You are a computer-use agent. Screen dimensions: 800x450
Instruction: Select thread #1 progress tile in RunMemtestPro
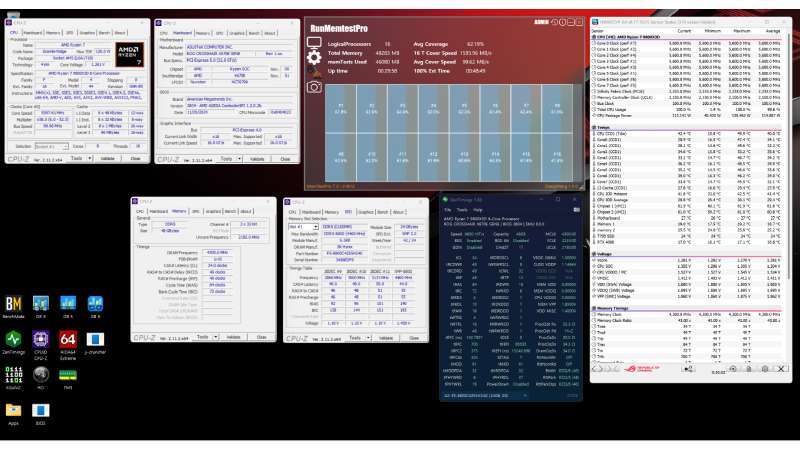pos(340,109)
